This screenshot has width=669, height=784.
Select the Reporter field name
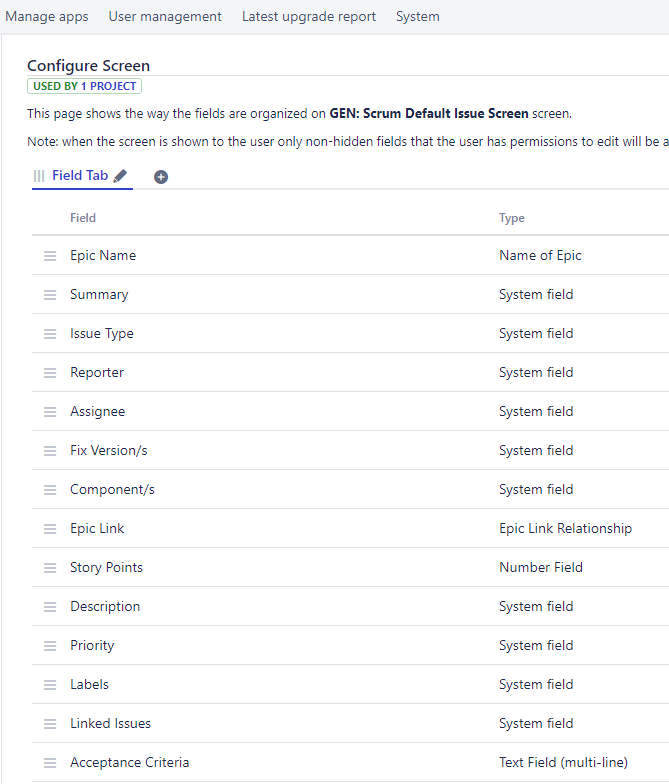click(x=97, y=372)
